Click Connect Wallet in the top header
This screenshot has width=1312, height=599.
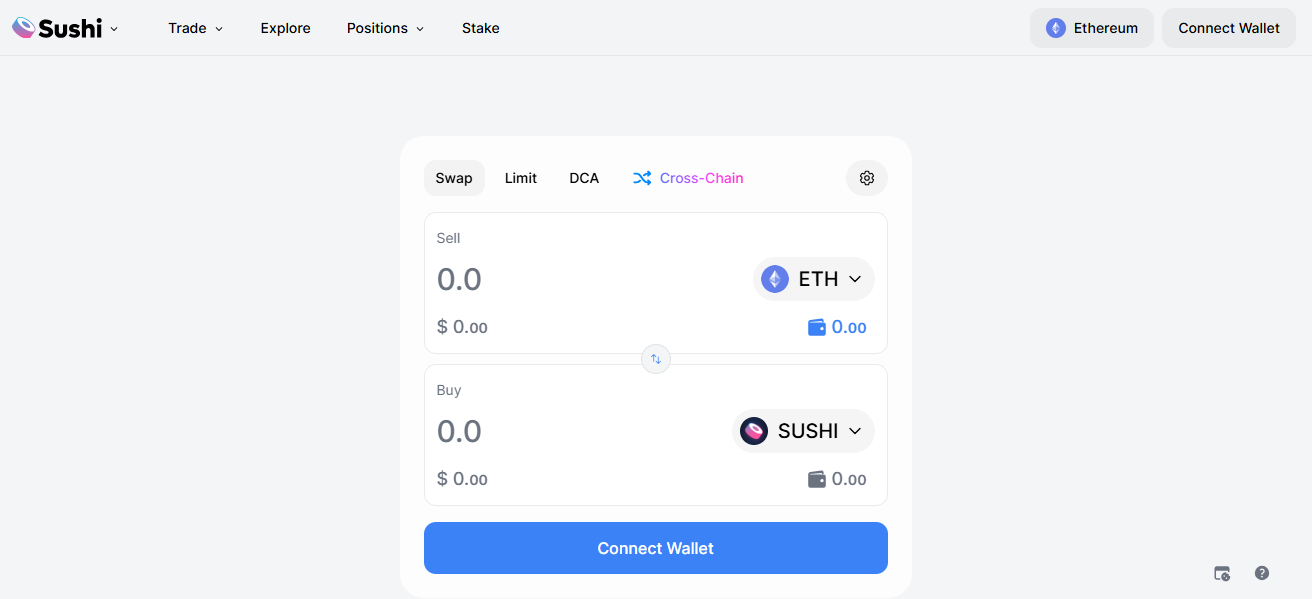pos(1229,28)
